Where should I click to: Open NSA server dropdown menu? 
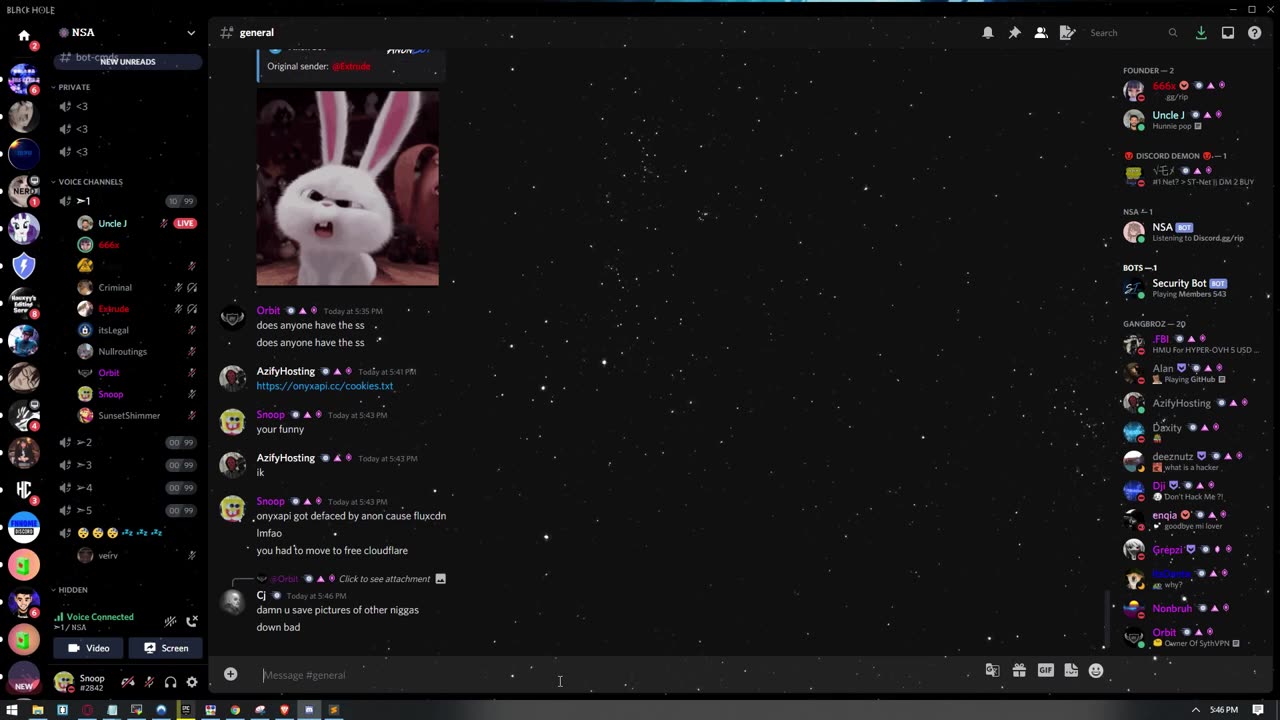point(126,32)
